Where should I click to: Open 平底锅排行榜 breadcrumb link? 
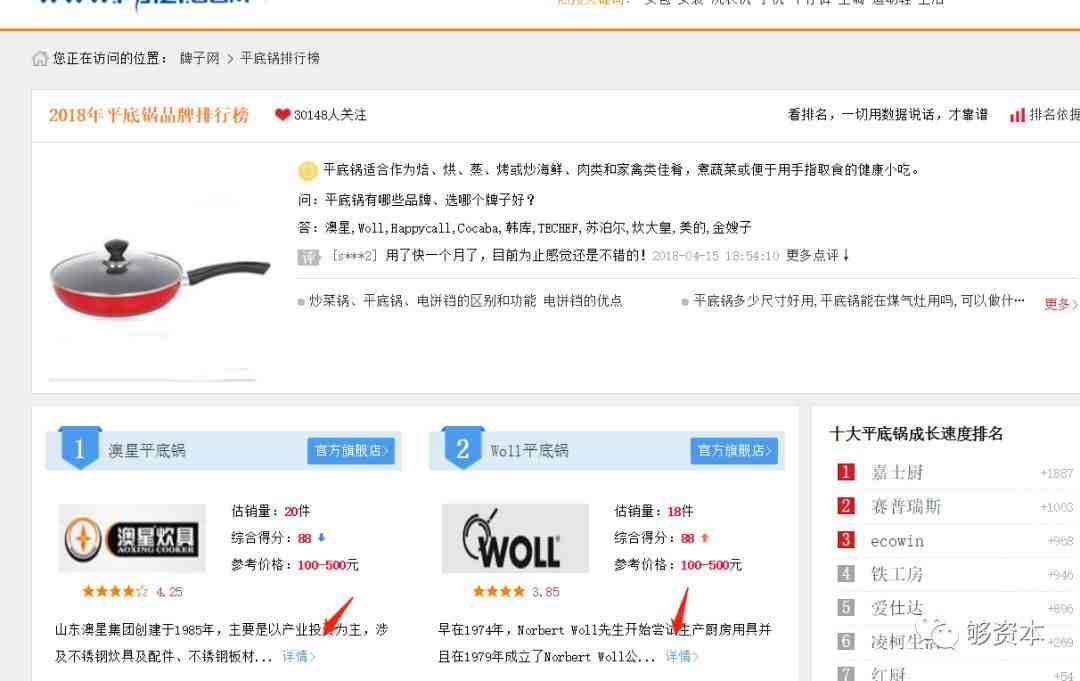pos(280,59)
